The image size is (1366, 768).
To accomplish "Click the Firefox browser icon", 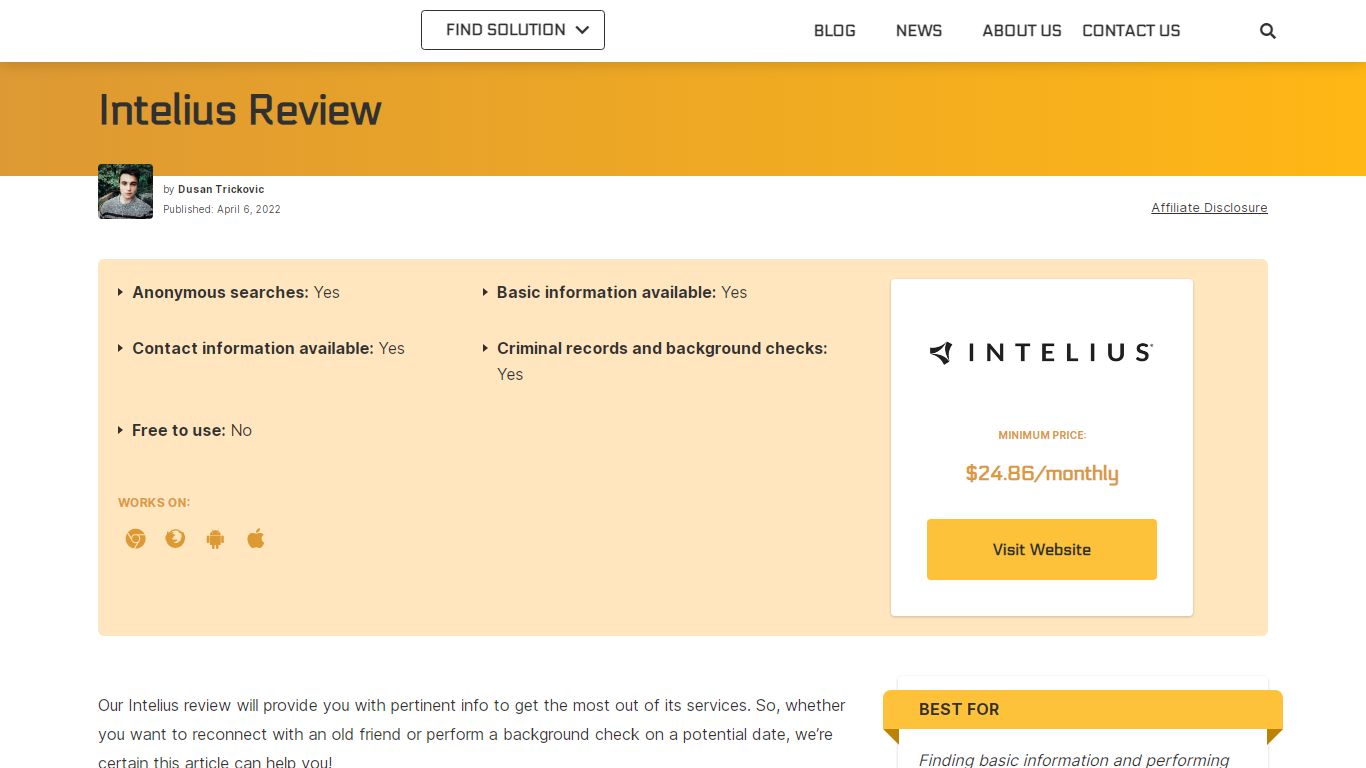I will pos(175,539).
